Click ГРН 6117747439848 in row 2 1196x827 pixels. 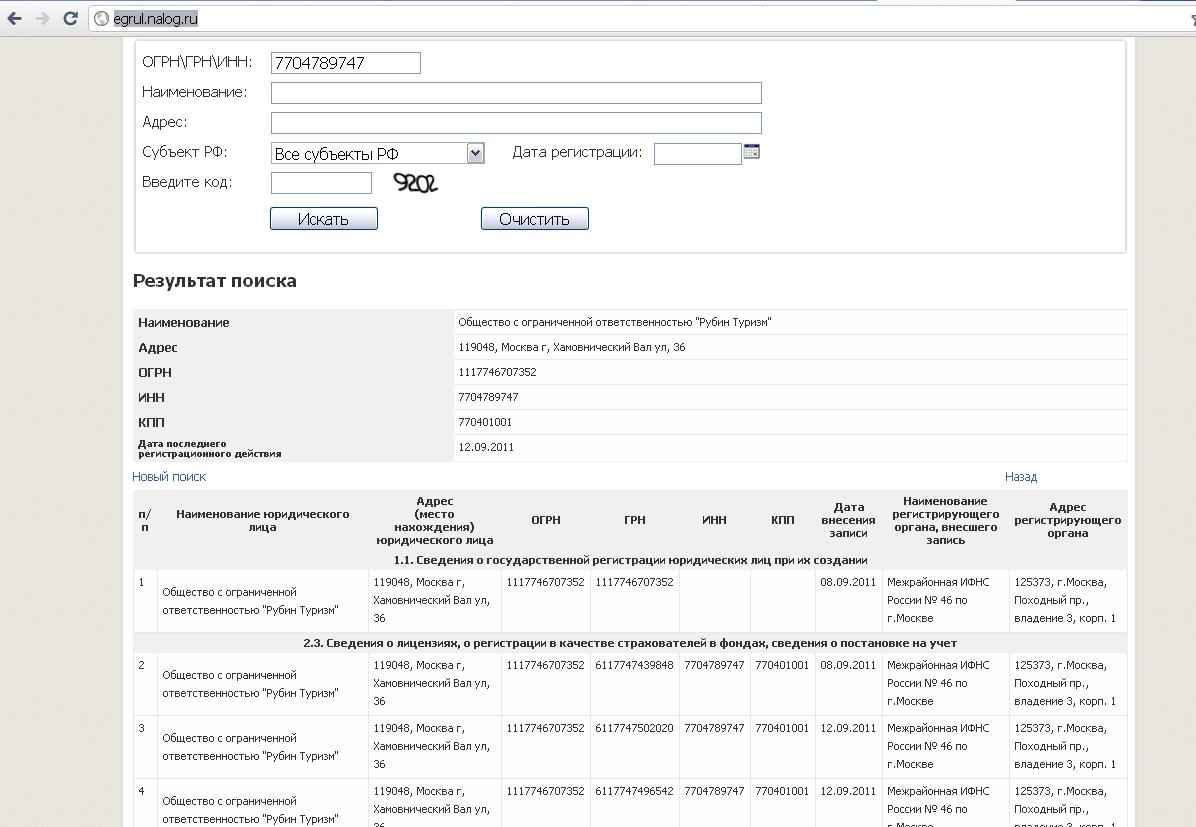(634, 665)
